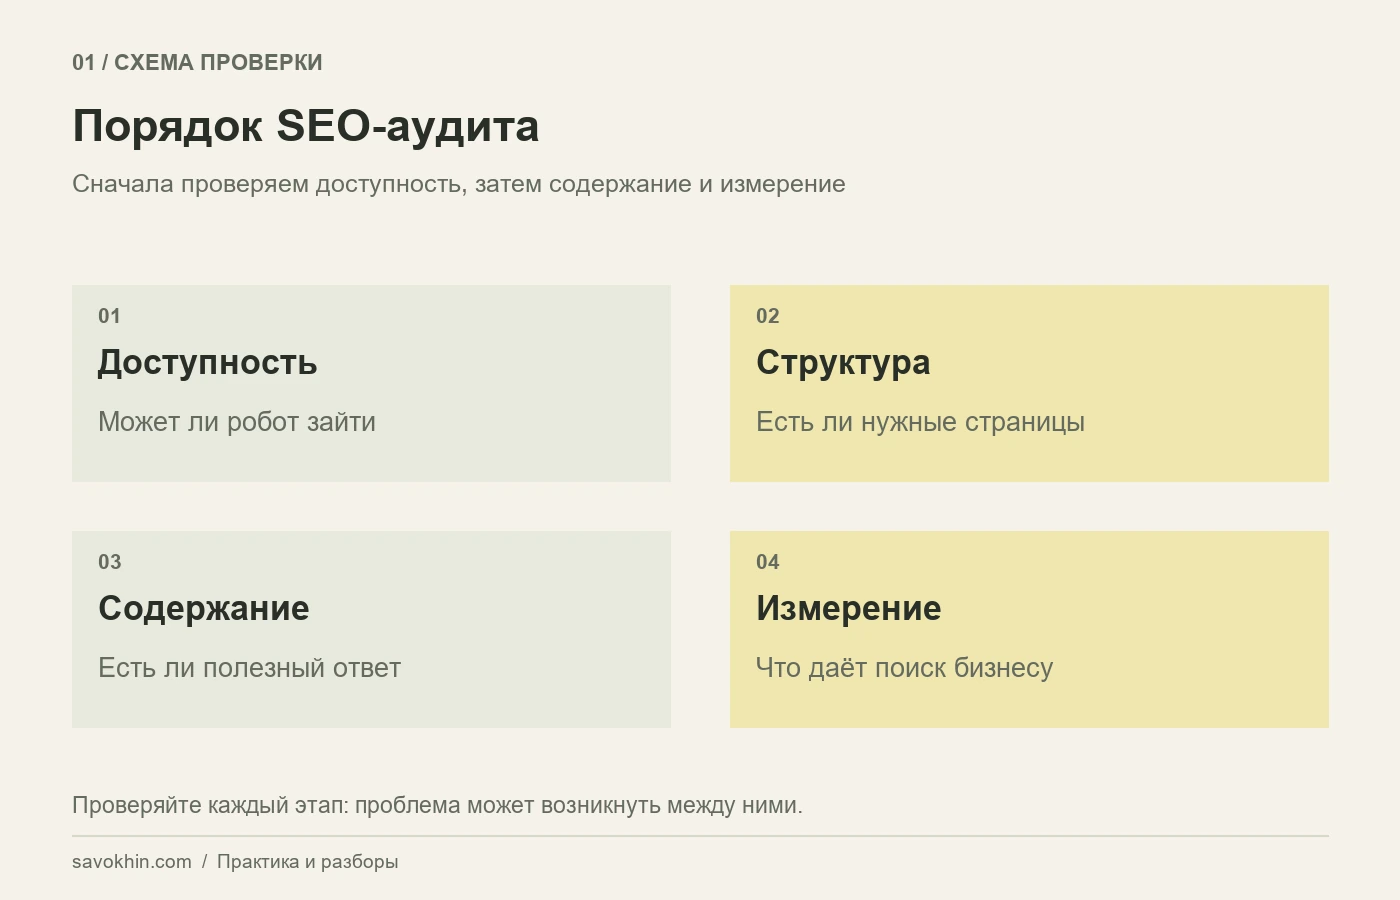The width and height of the screenshot is (1400, 900).
Task: Click the 'Содержание' card title
Action: coord(204,608)
